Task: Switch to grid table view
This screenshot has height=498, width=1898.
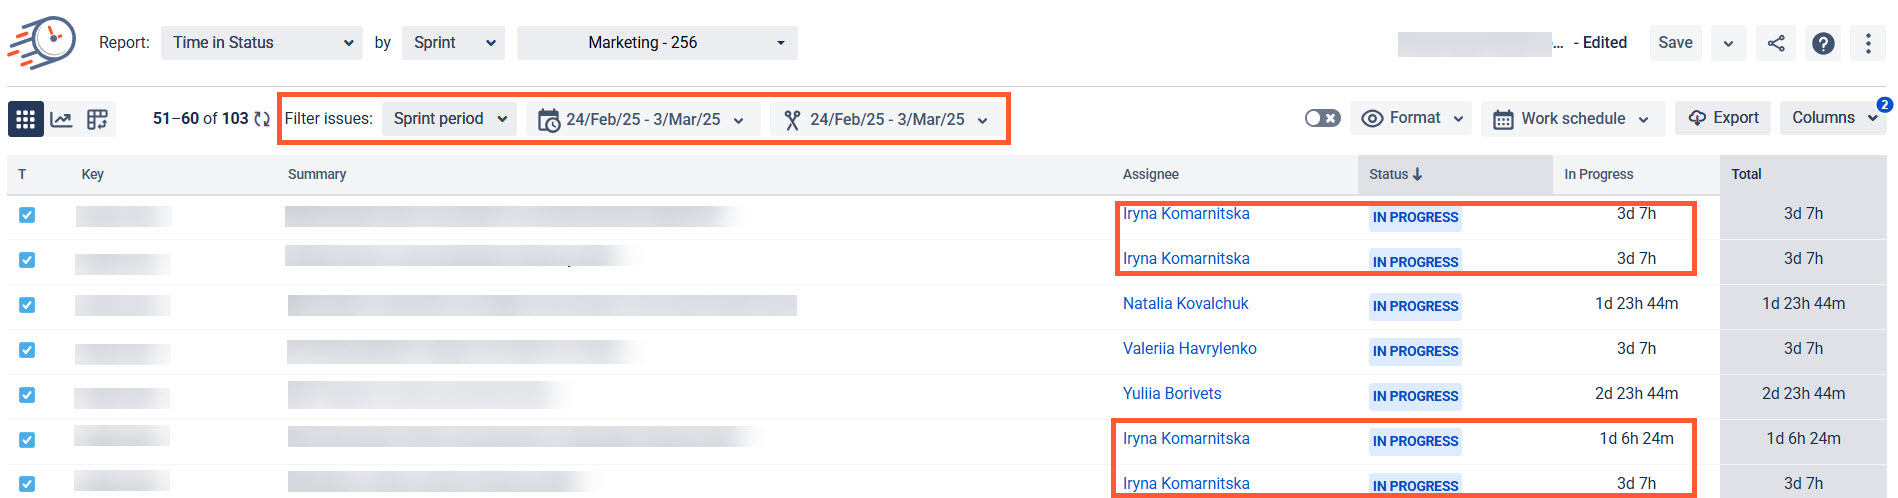Action: [26, 119]
